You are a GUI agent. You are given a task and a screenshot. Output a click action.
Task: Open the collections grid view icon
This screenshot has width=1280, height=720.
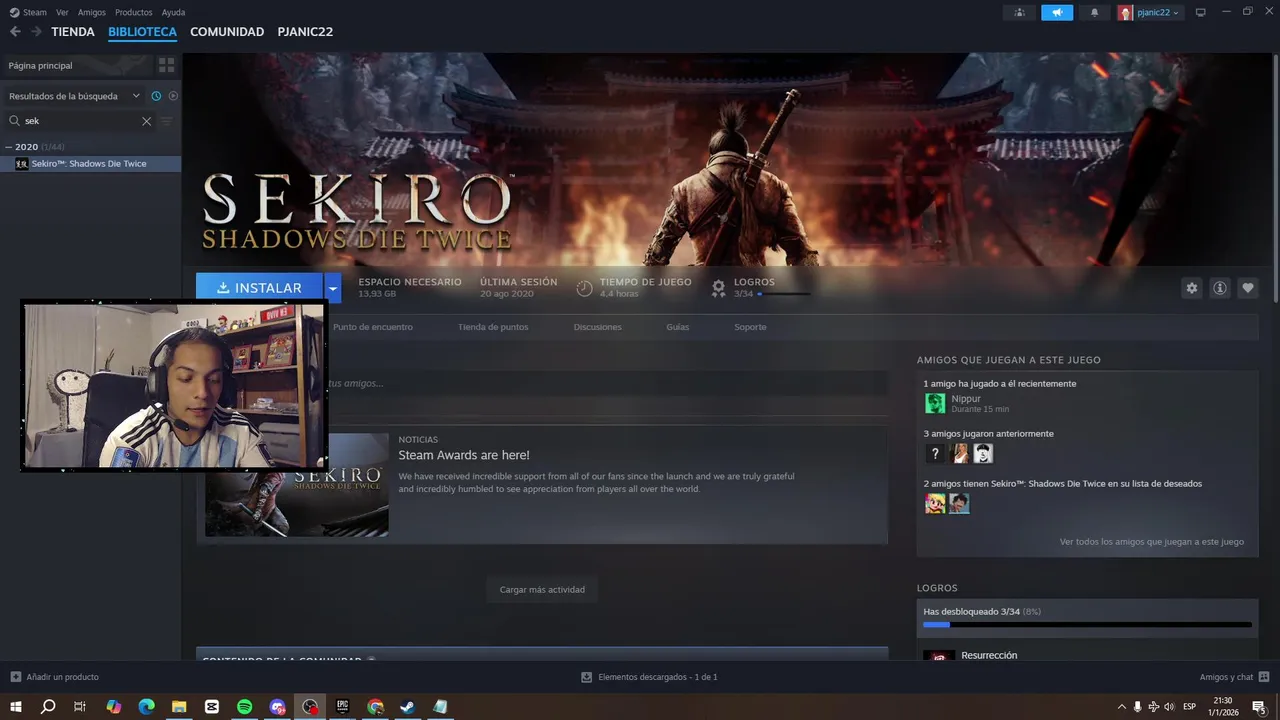pyautogui.click(x=166, y=65)
